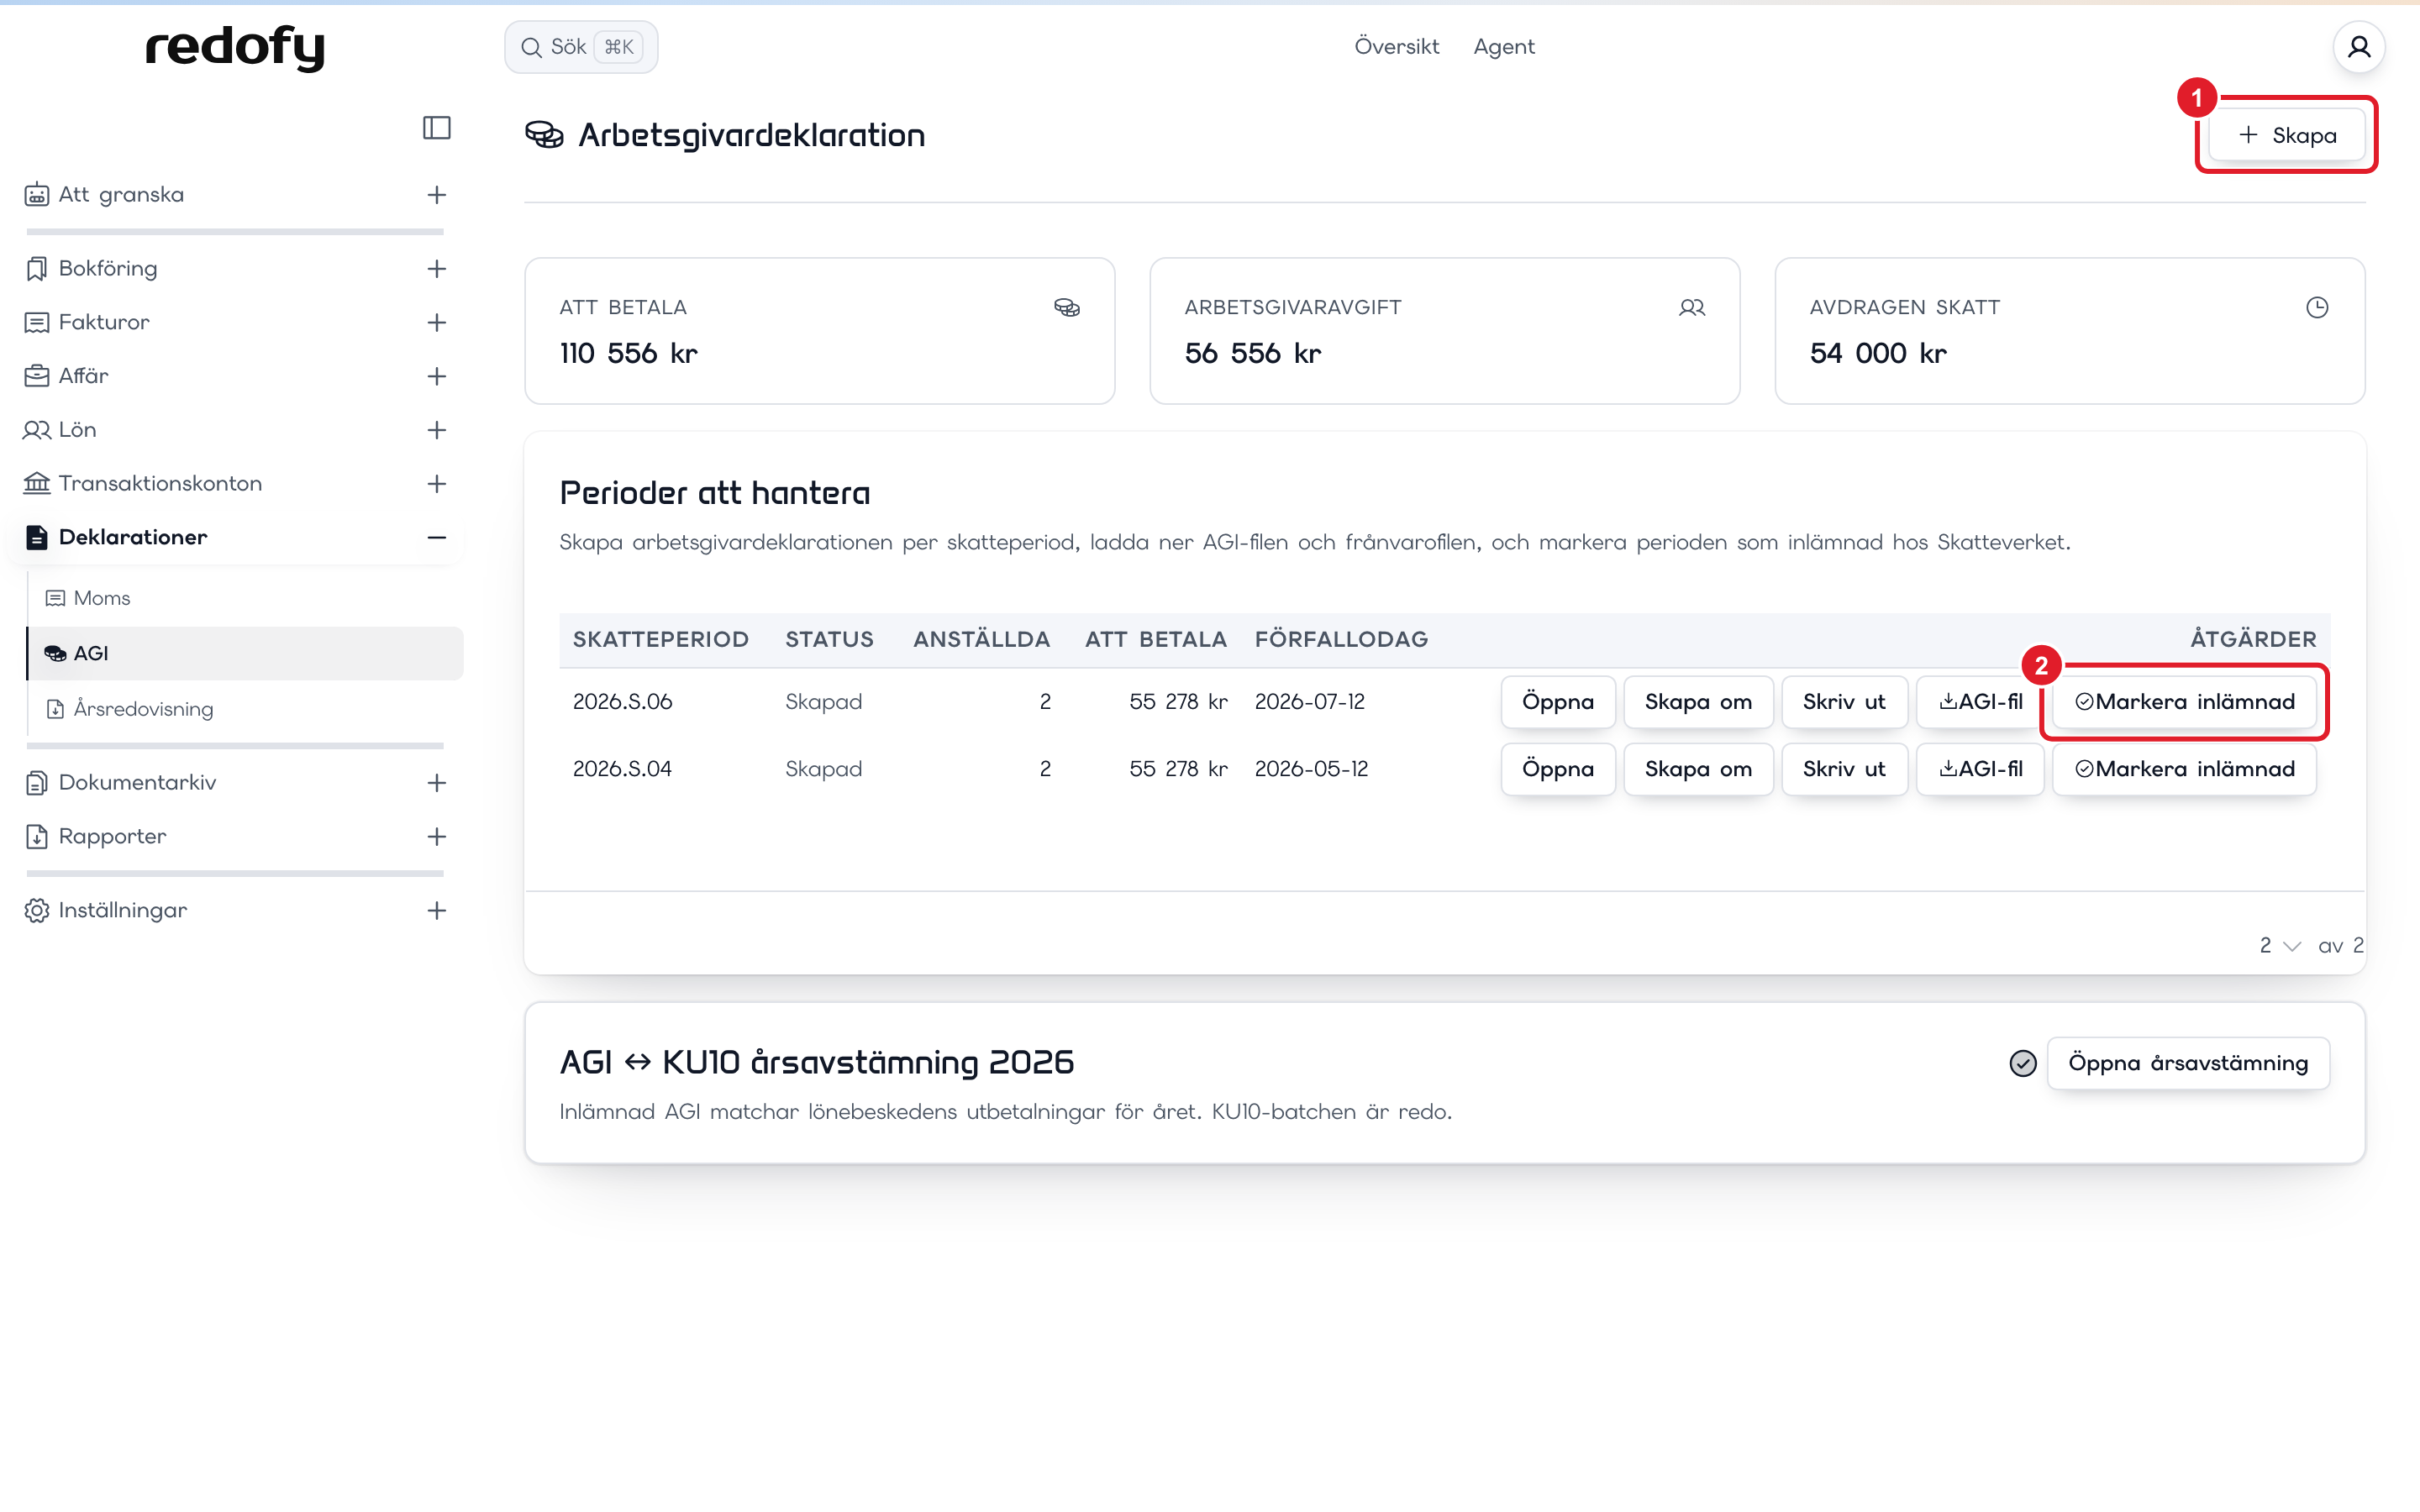Click the Rapporter download-file icon

tap(37, 836)
